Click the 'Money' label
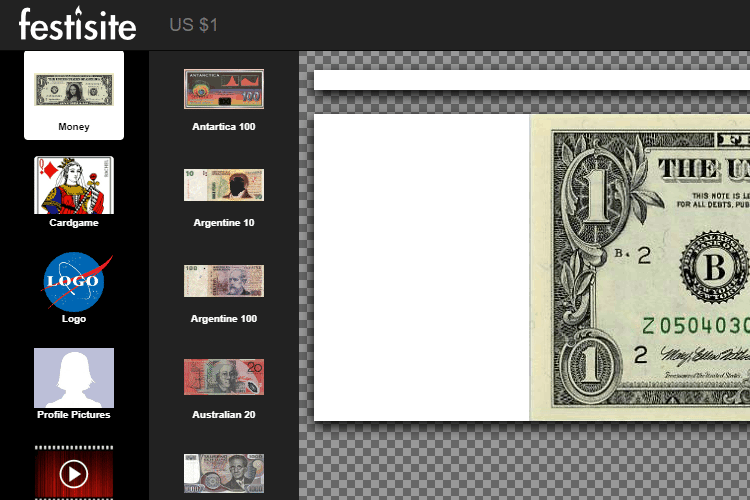 [x=74, y=127]
